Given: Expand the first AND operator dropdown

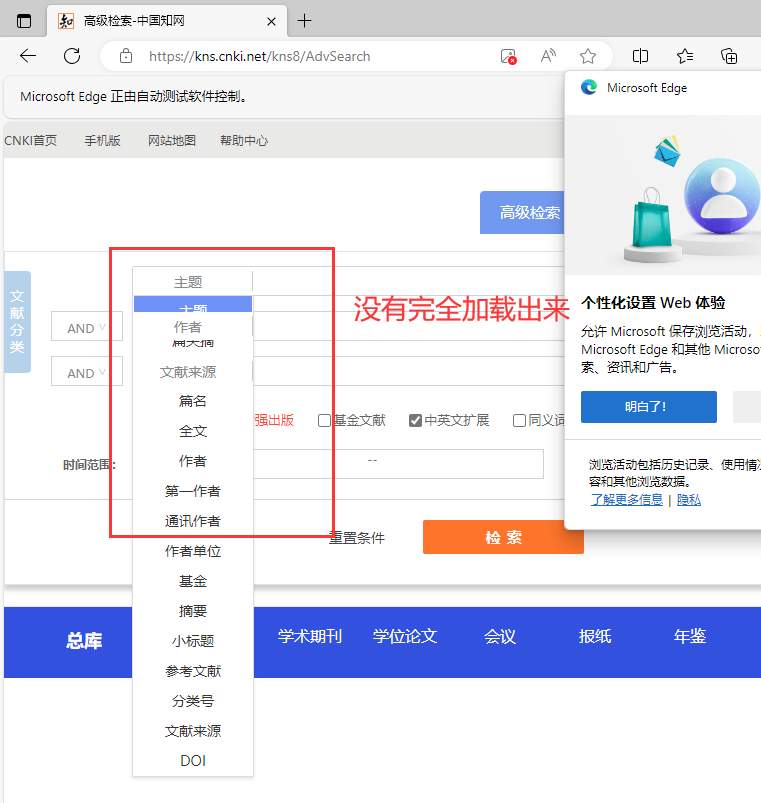Looking at the screenshot, I should coord(86,328).
